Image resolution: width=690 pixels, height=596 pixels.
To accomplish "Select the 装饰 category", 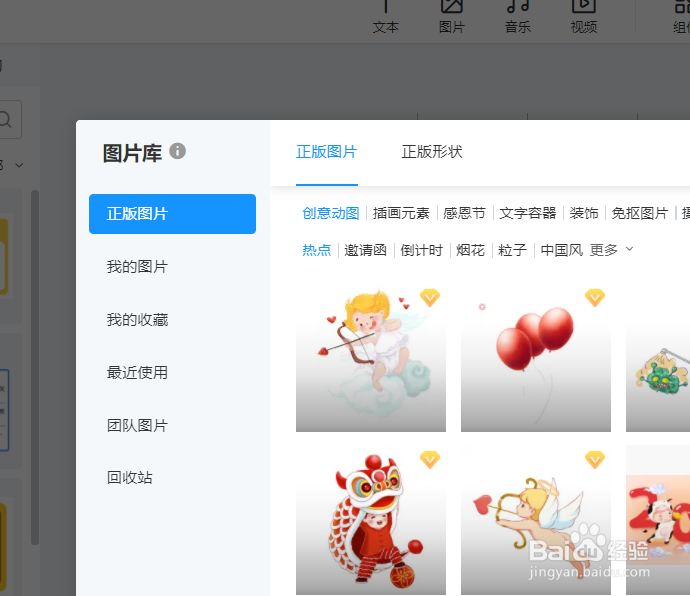I will coord(584,213).
